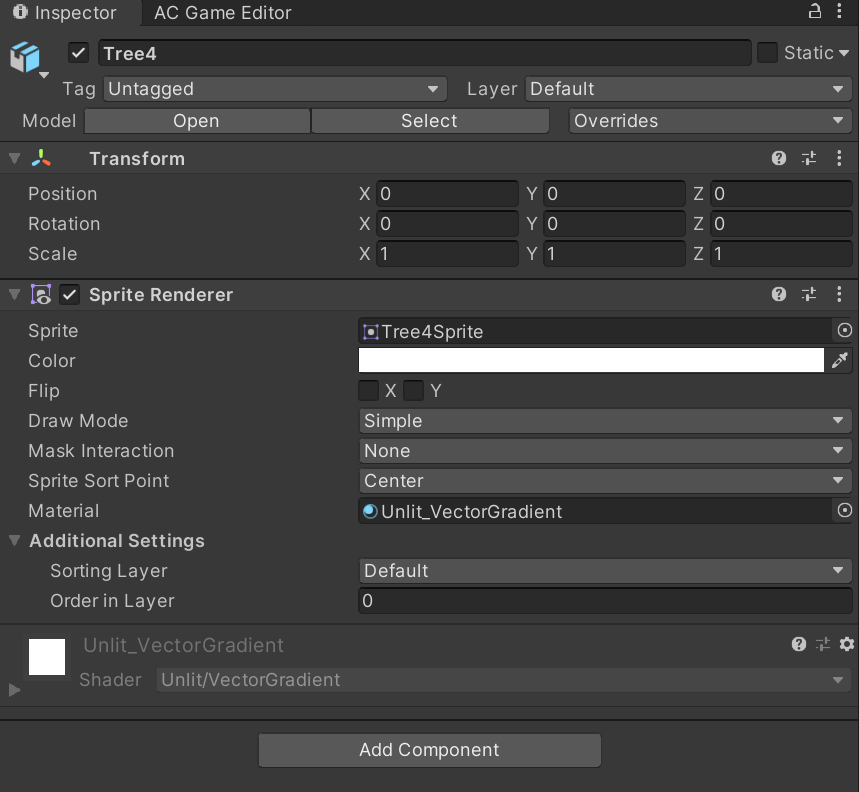Click Add Component
859x792 pixels.
429,750
